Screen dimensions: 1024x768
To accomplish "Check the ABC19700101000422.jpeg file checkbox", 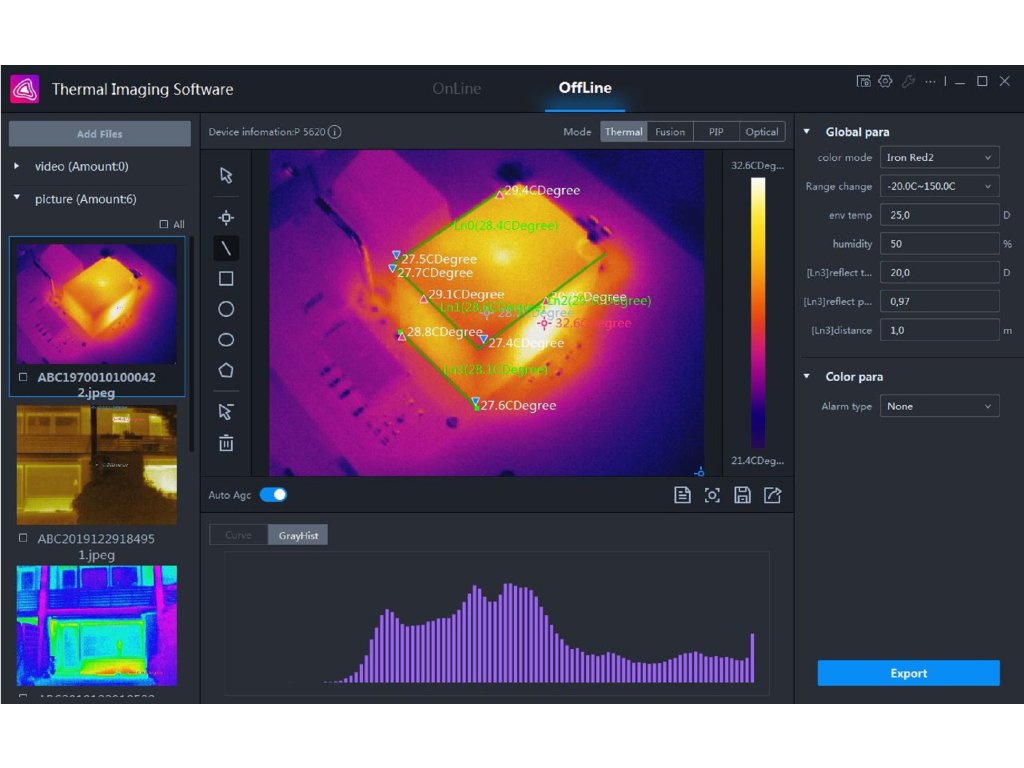I will [23, 377].
